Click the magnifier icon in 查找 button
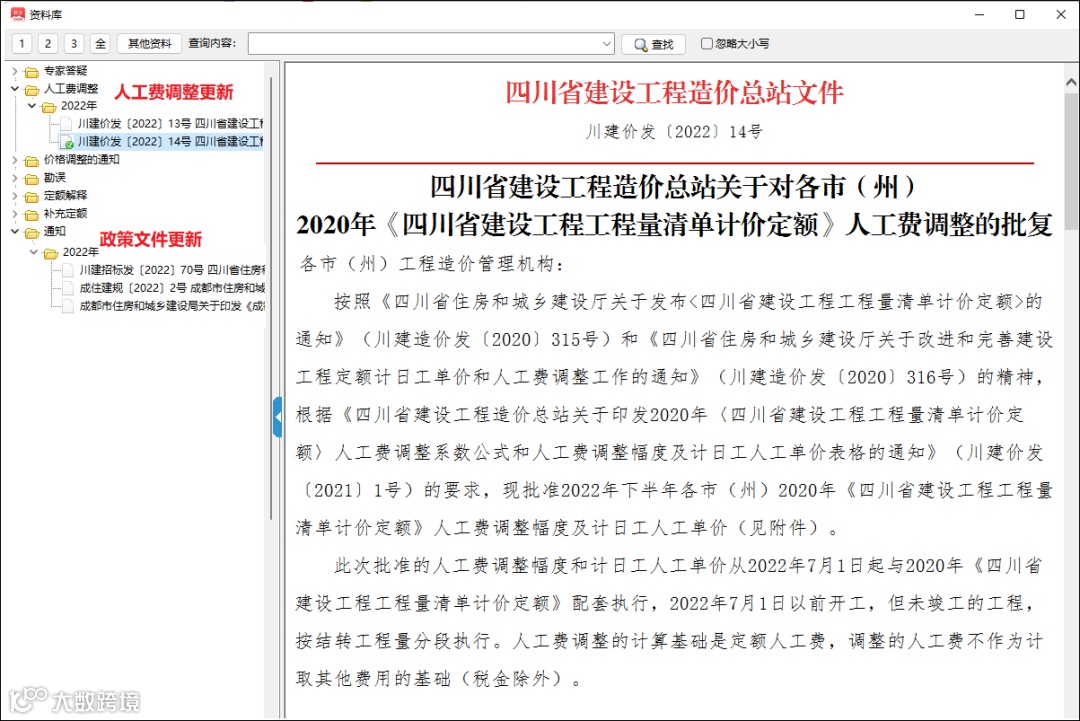The height and width of the screenshot is (721, 1080). click(x=641, y=45)
